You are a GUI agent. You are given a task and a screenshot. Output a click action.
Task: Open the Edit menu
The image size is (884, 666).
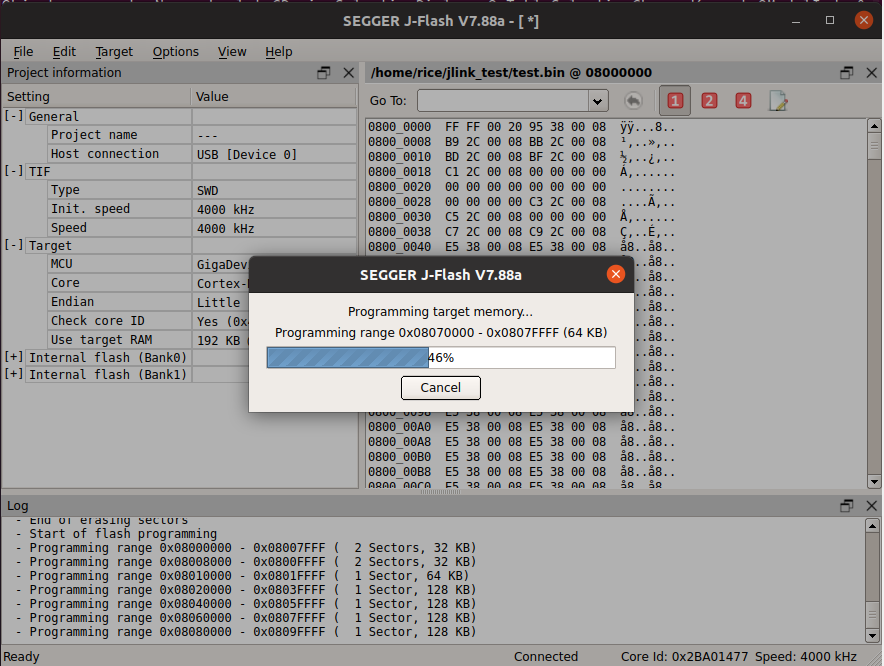(x=64, y=52)
